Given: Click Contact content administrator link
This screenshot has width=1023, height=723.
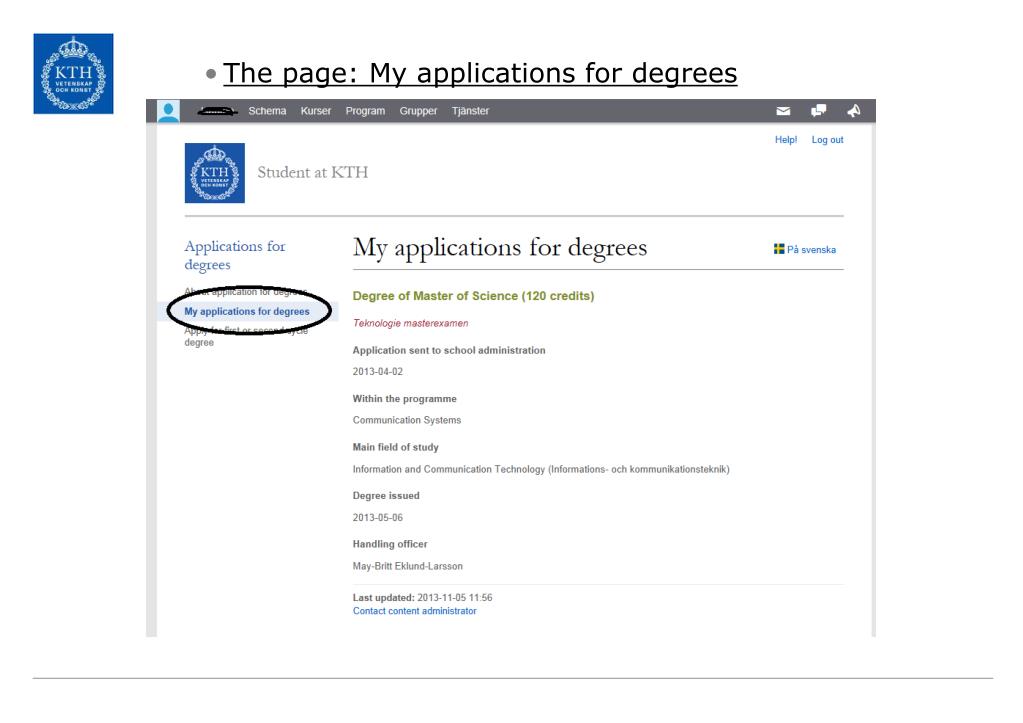Looking at the screenshot, I should coord(414,611).
